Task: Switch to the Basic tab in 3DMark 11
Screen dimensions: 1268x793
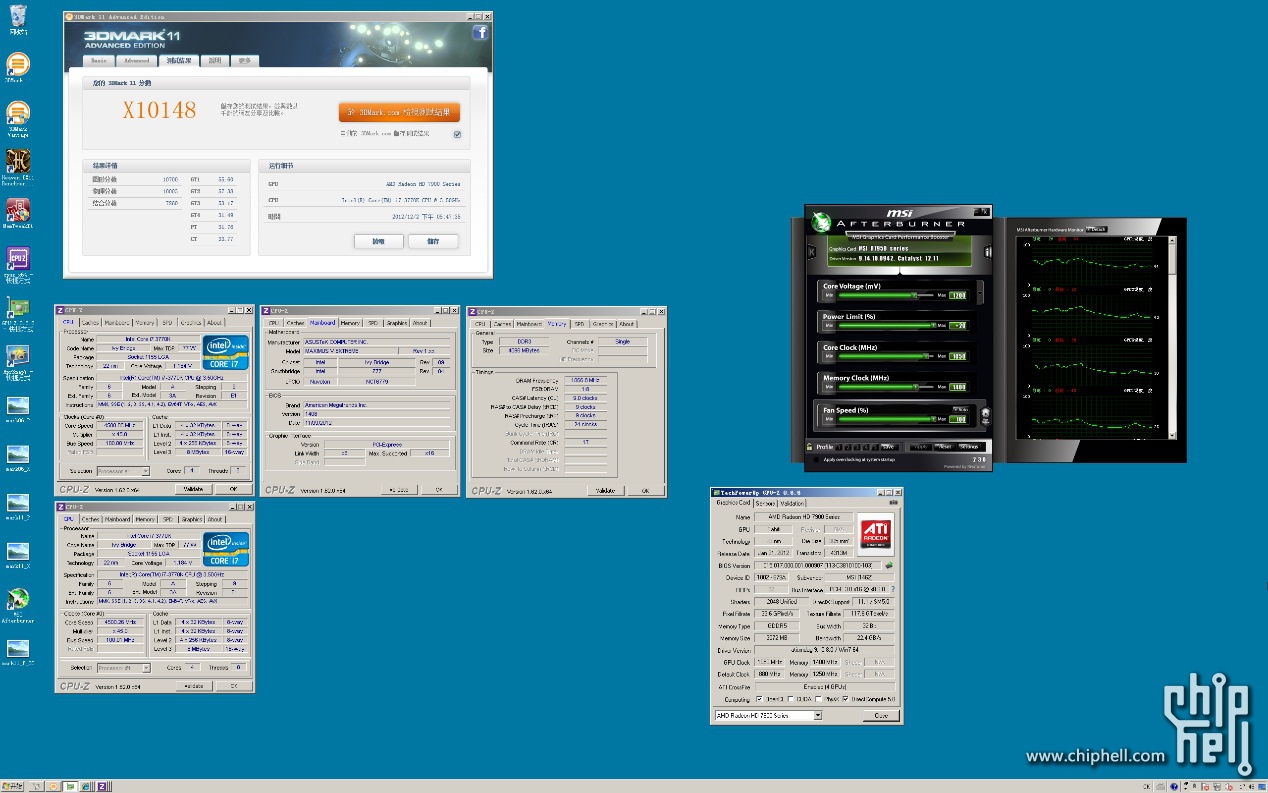Action: tap(99, 61)
